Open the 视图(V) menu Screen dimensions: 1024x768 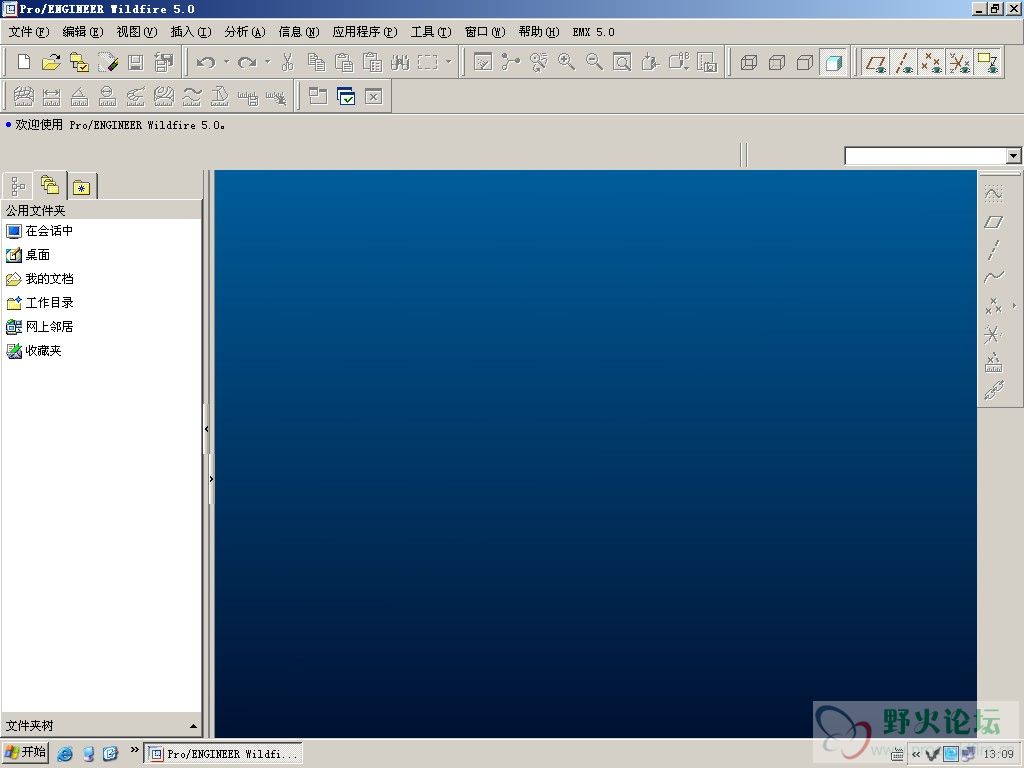(136, 31)
